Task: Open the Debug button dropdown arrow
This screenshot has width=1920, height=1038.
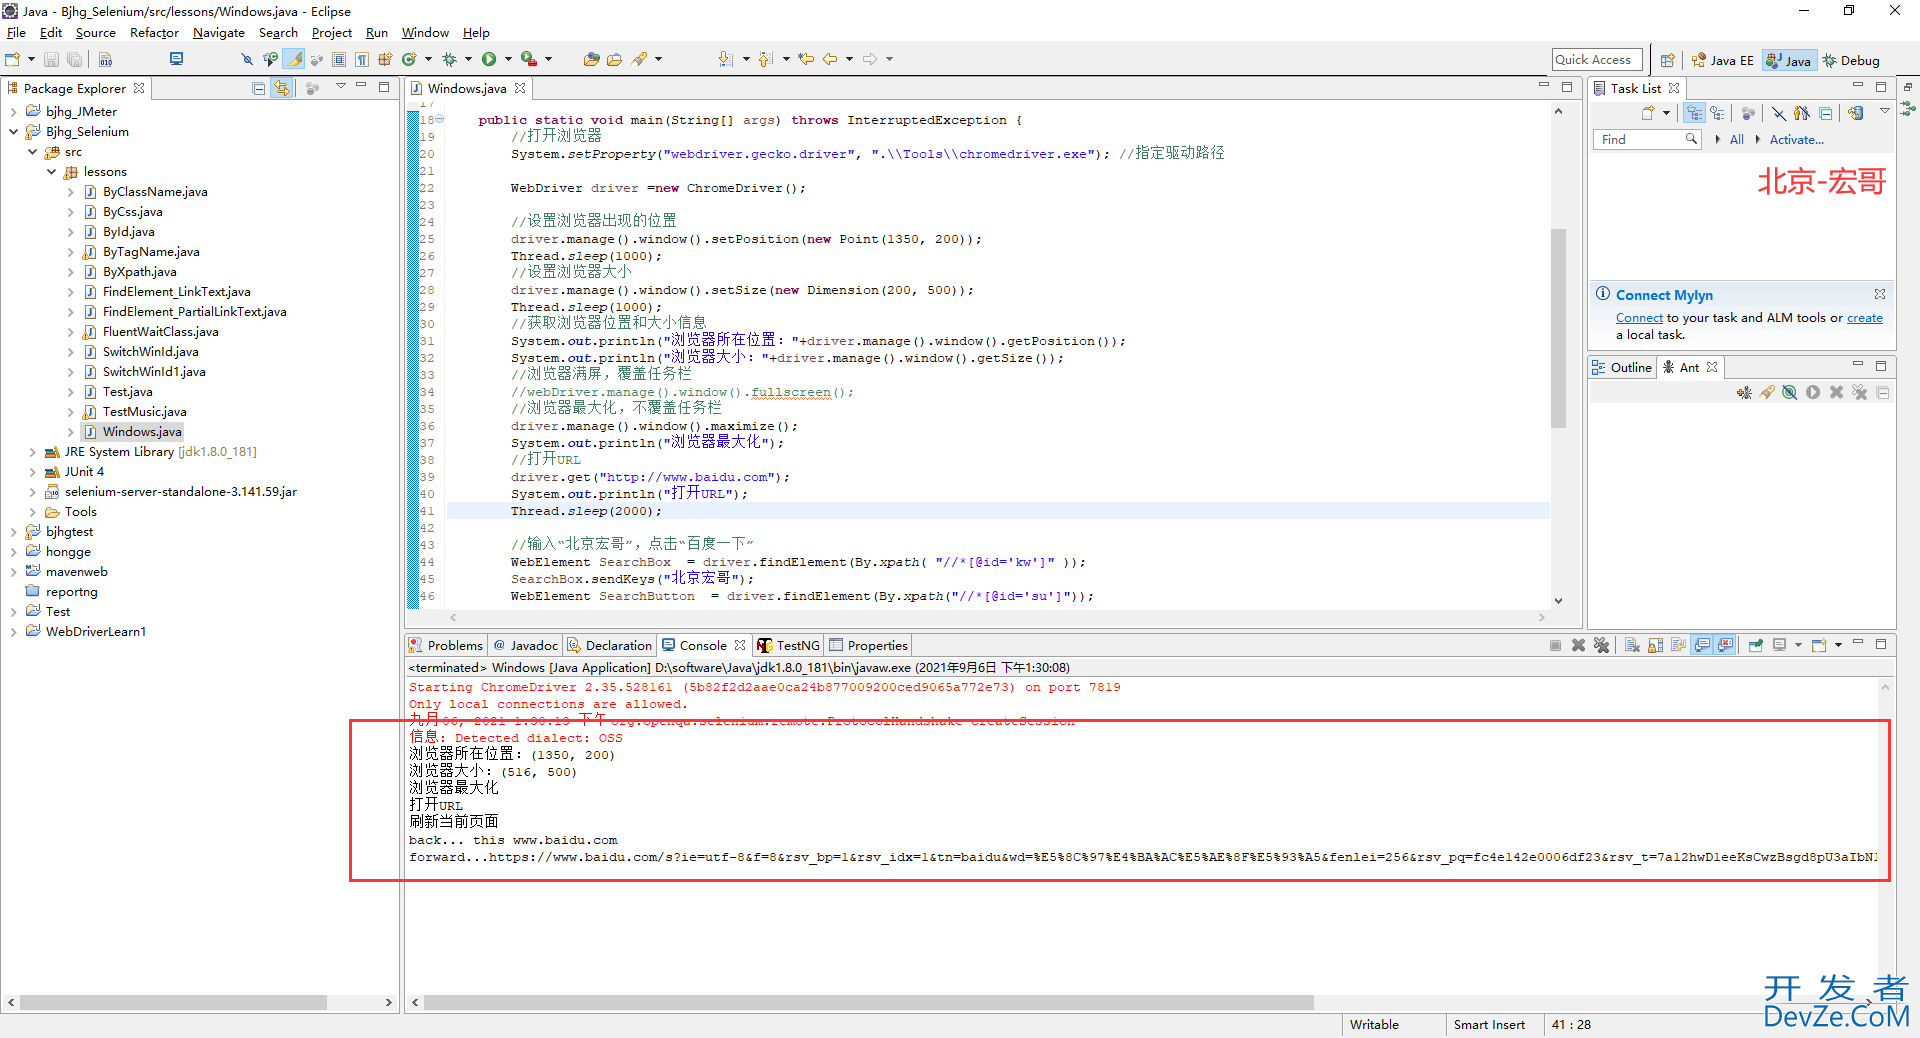Action: click(468, 60)
